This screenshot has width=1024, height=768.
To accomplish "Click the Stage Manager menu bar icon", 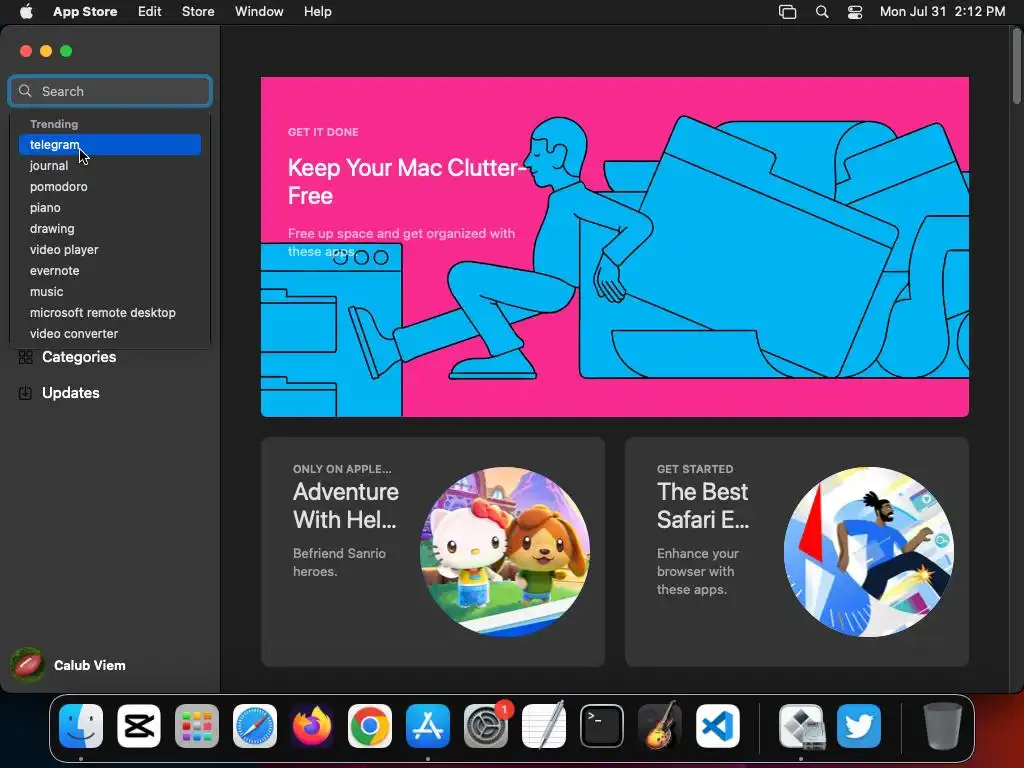I will (788, 12).
